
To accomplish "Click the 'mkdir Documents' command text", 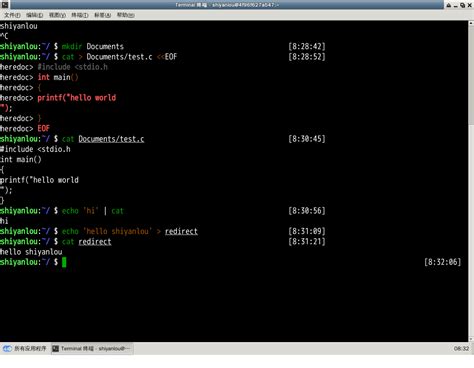I will pyautogui.click(x=93, y=46).
